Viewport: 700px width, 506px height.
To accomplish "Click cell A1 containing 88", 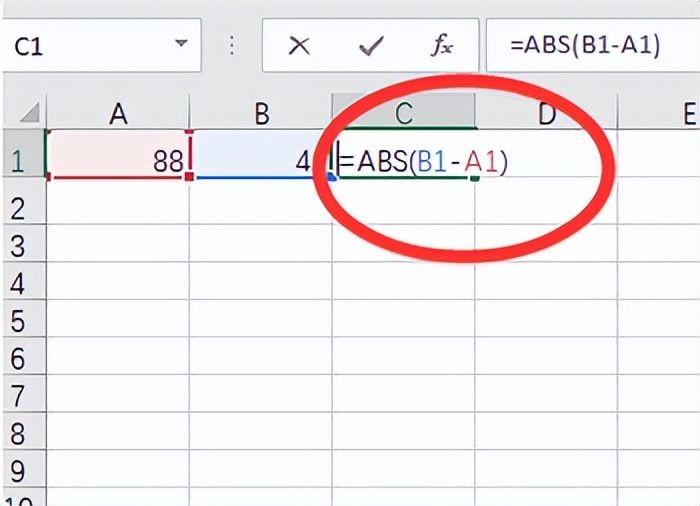I will 118,154.
